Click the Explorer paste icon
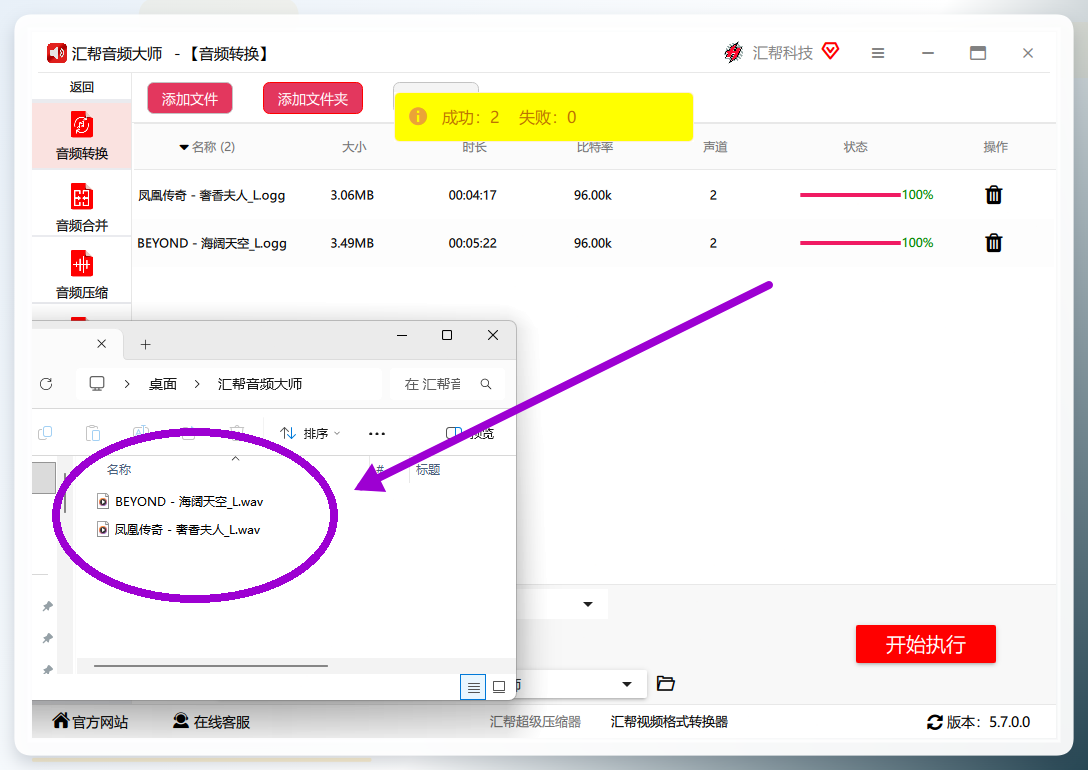 click(92, 433)
